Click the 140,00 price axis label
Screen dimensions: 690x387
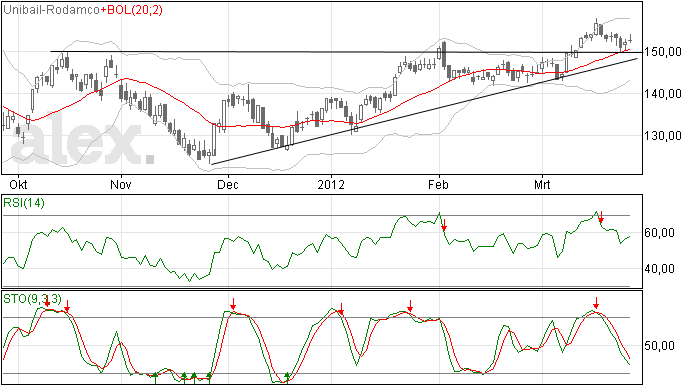(x=662, y=93)
